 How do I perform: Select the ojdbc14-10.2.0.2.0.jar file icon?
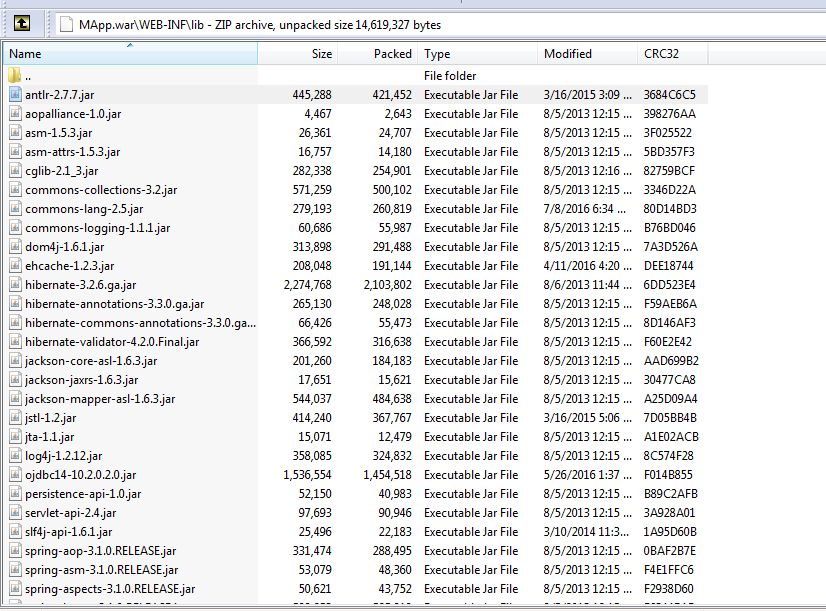tap(15, 475)
